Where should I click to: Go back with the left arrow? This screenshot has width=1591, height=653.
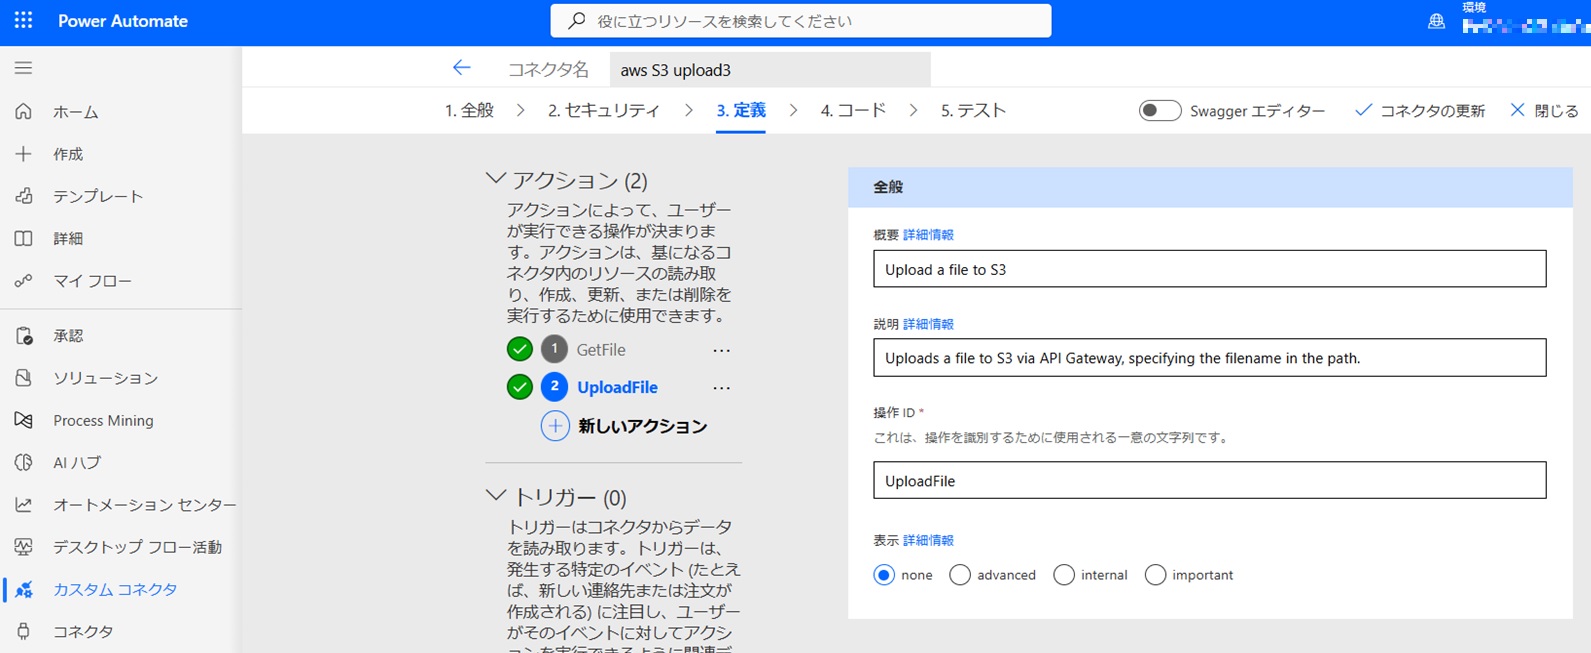[461, 68]
